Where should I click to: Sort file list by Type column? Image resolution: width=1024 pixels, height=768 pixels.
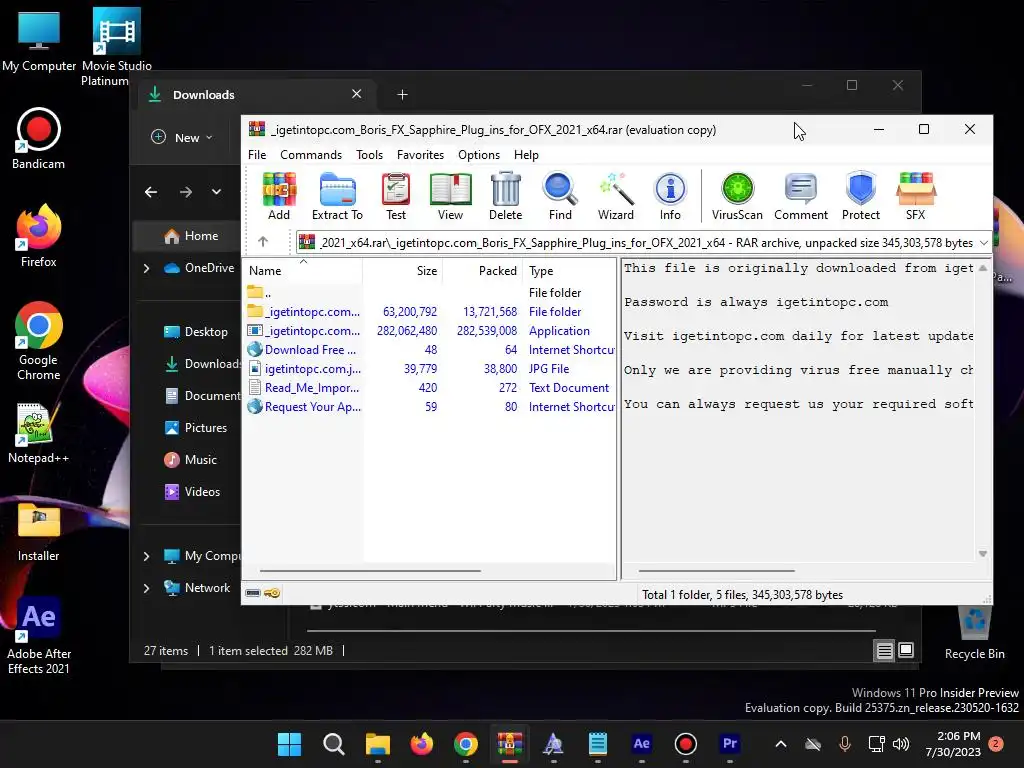tap(569, 270)
